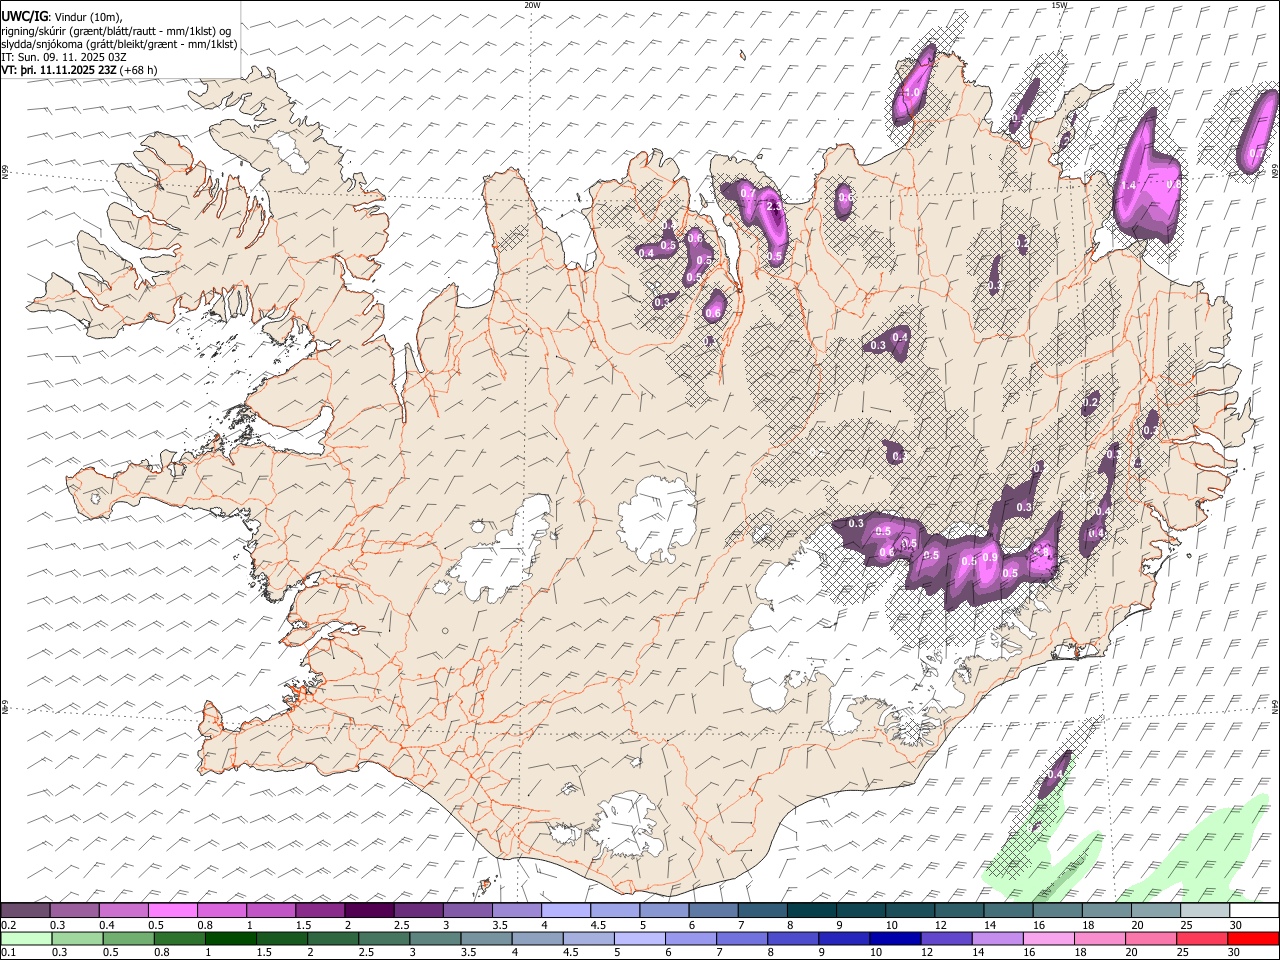Click the '1.4' precipitation value offshore northeast

[x=1128, y=186]
